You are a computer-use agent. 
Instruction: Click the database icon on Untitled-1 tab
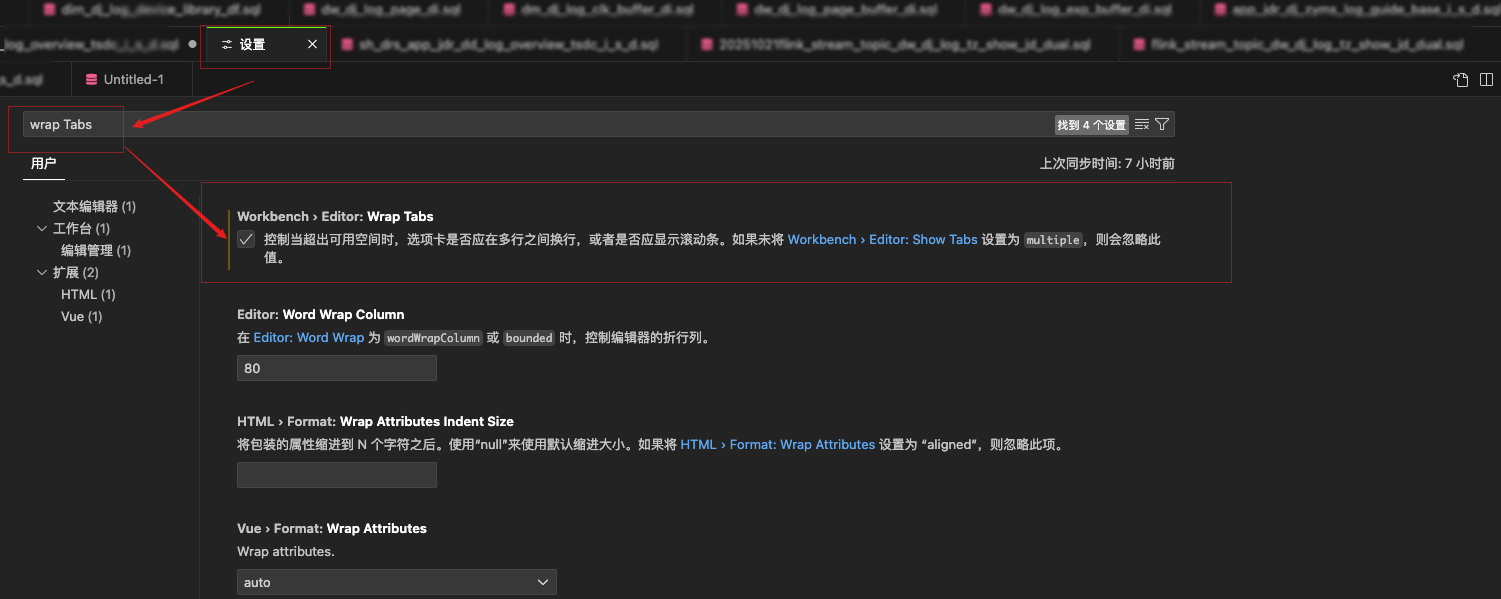tap(91, 80)
